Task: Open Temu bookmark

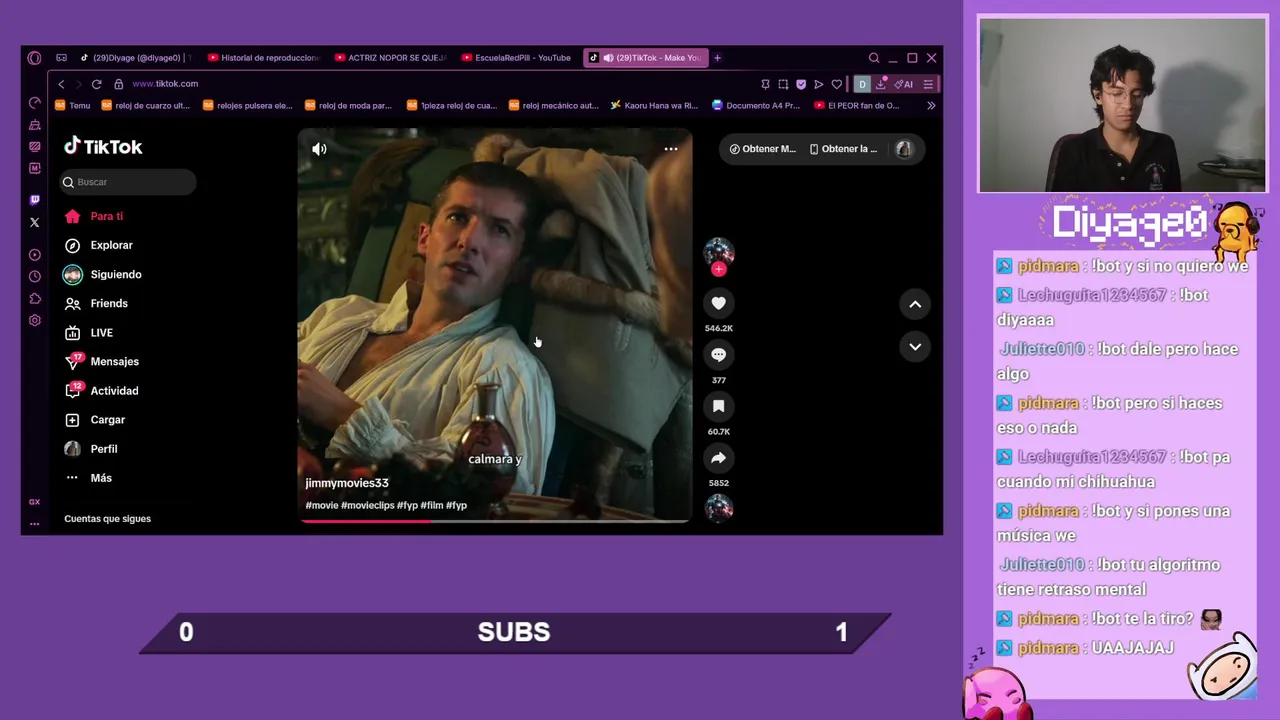Action: (x=72, y=105)
